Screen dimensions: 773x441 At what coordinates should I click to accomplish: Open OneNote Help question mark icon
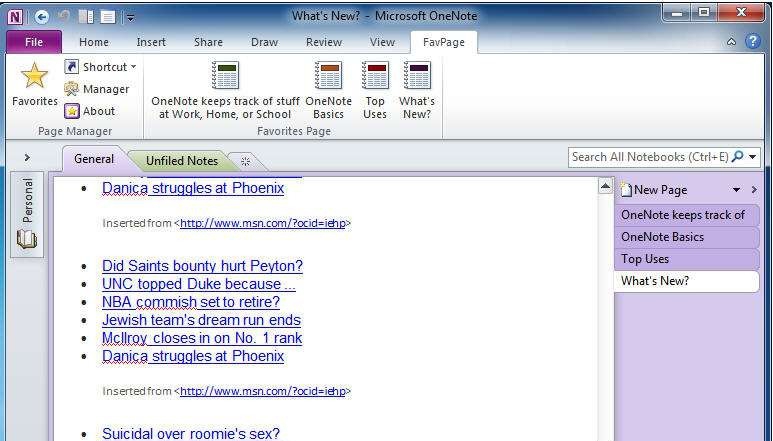point(753,41)
